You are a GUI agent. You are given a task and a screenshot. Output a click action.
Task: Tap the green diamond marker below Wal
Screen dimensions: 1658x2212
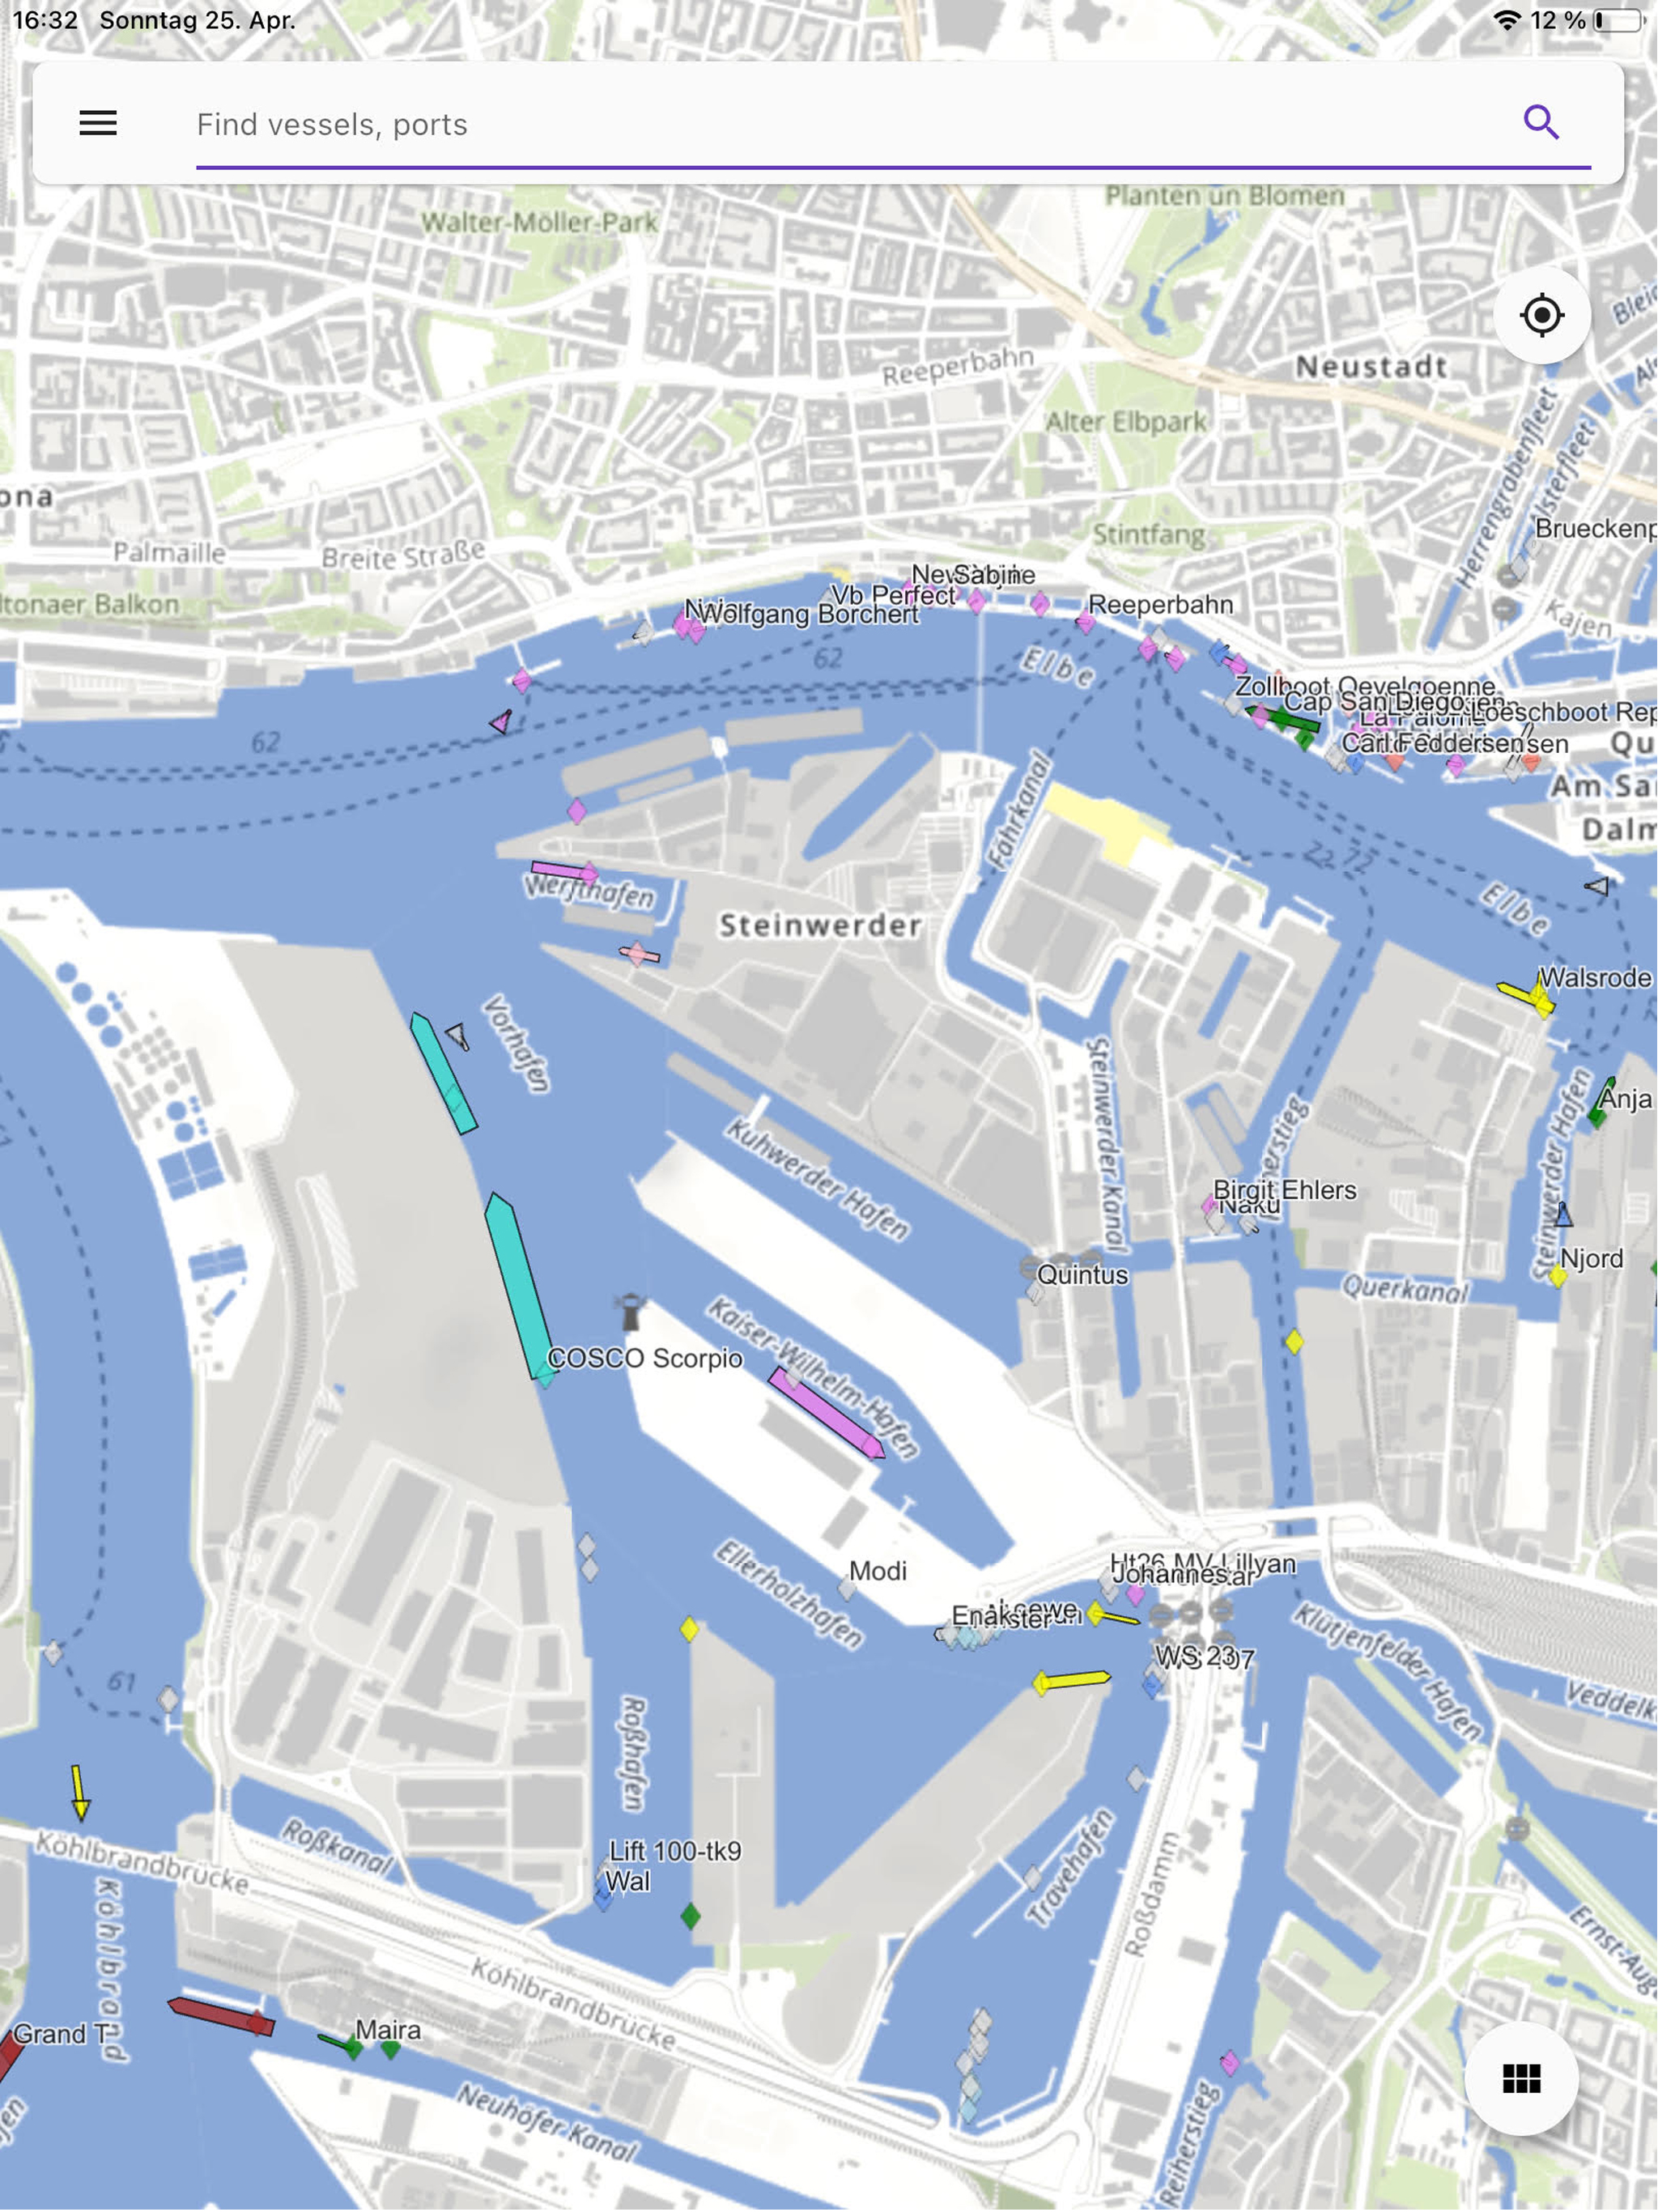click(690, 1916)
